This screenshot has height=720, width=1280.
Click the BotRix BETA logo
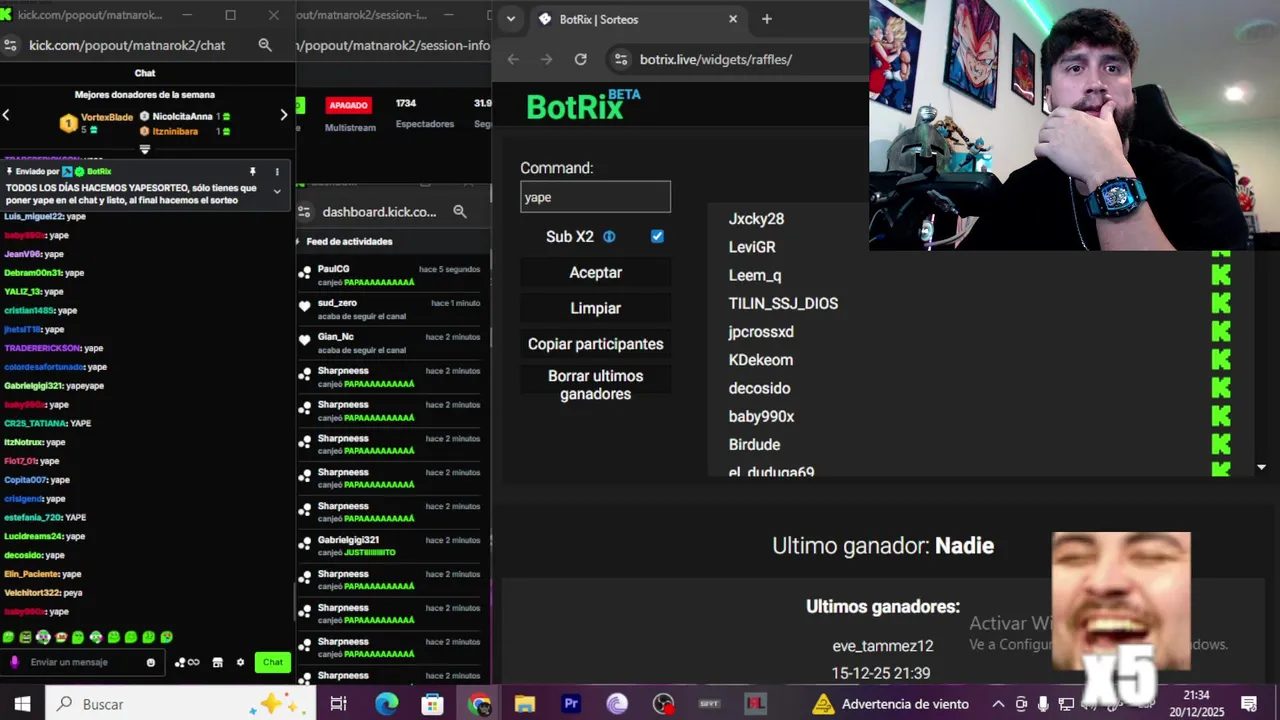[583, 105]
